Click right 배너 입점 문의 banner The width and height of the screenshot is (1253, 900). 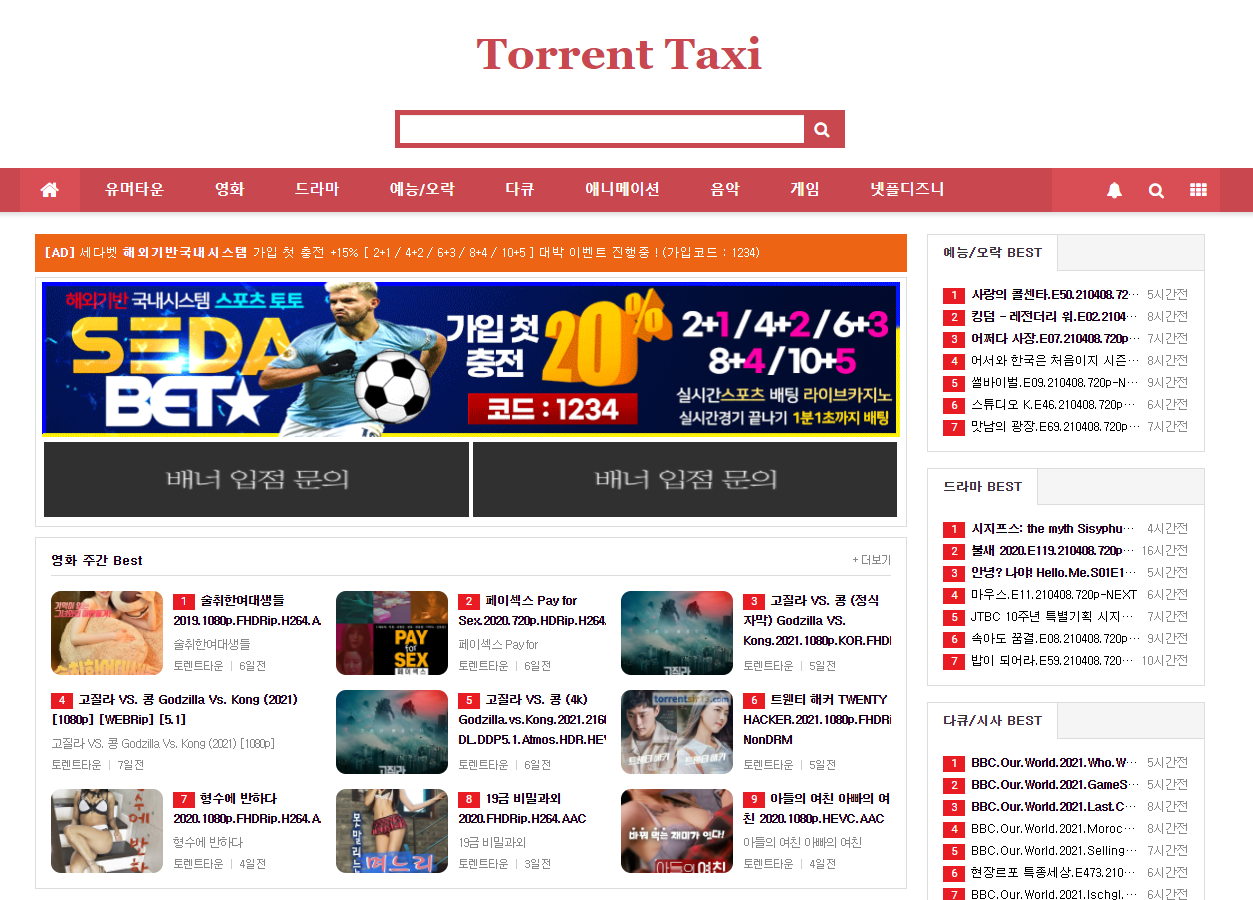[x=685, y=480]
